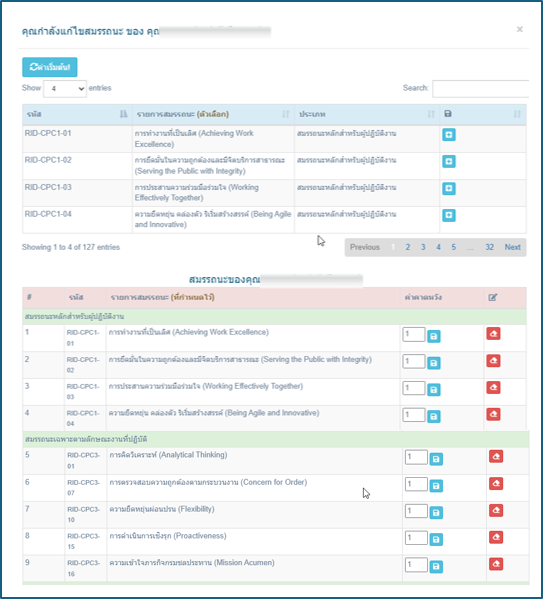
Task: Click expected value field for Mission Acumen
Action: click(x=416, y=564)
